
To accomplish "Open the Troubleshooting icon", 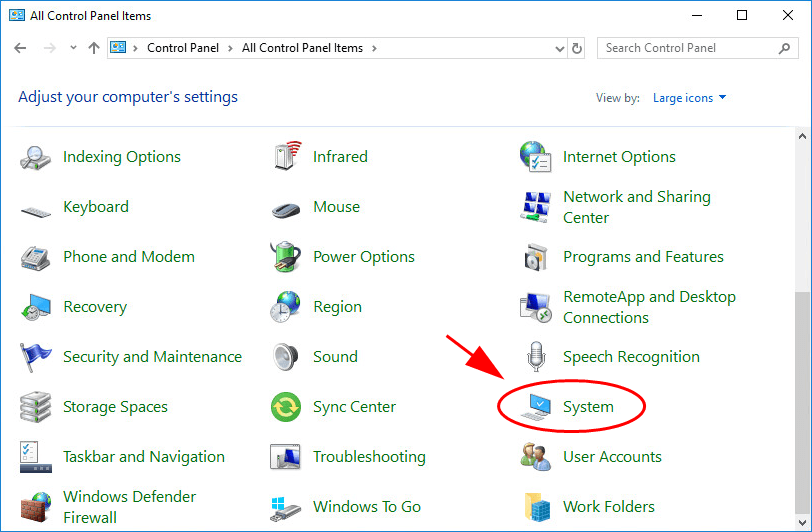I will tap(285, 457).
